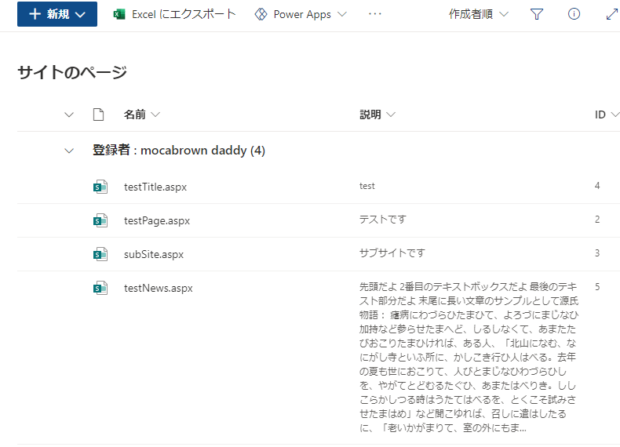Click the expand full-screen arrow icon
620x447 pixels.
(x=612, y=14)
